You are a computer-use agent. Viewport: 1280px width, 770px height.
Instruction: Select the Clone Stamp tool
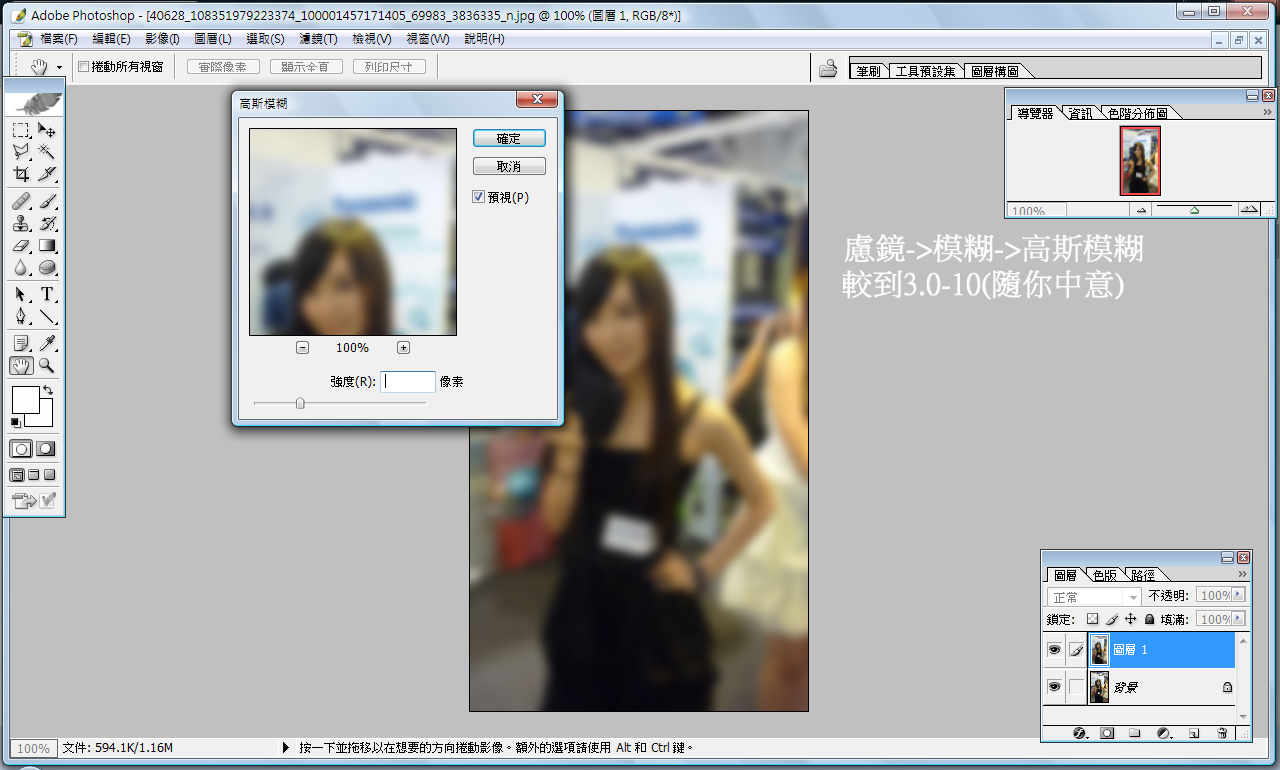pyautogui.click(x=21, y=223)
